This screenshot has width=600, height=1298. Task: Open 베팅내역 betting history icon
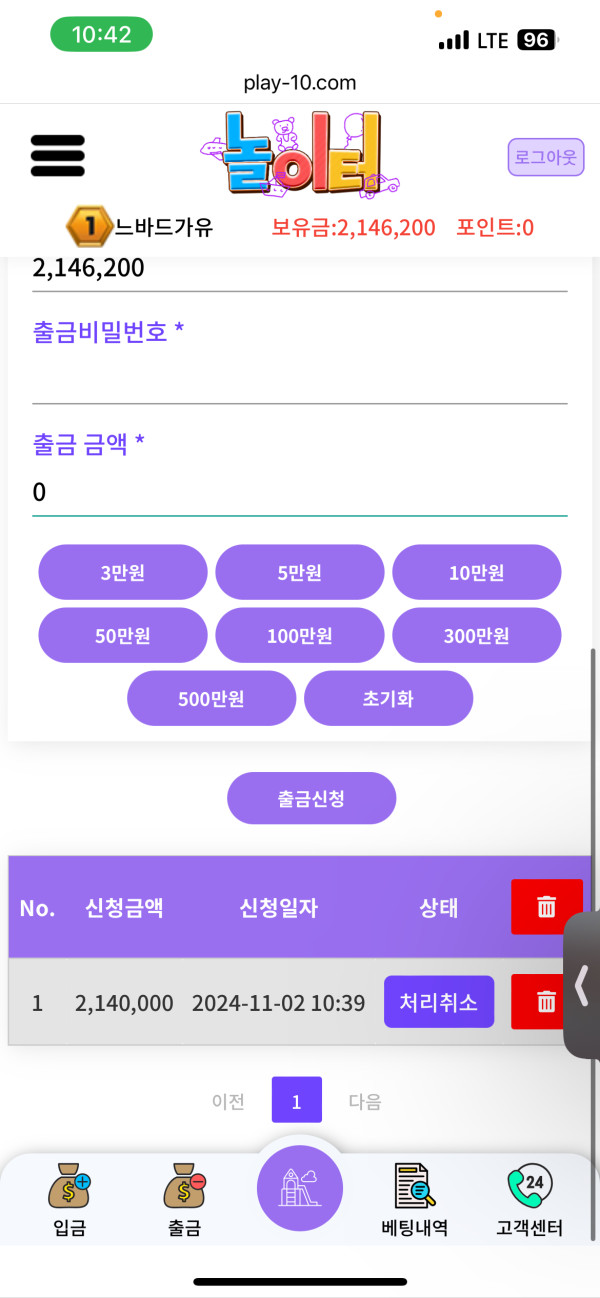[414, 1200]
